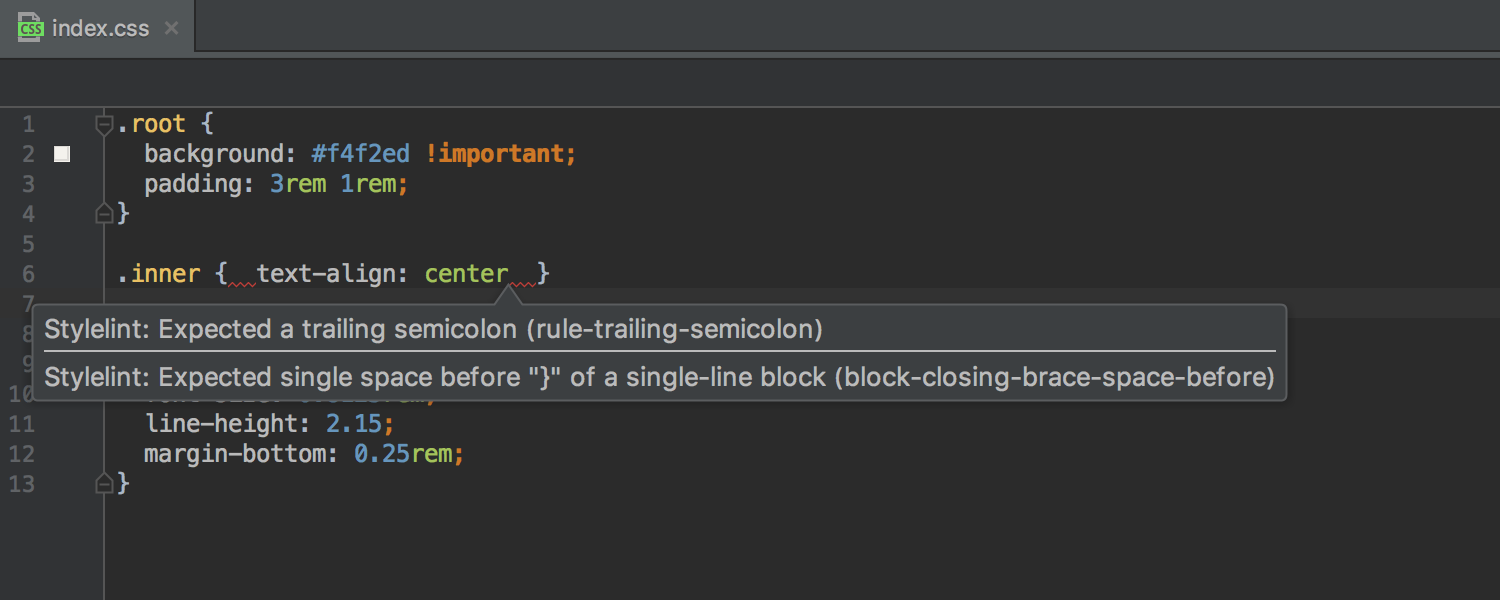
Task: Close the index.css tab
Action: [x=171, y=28]
